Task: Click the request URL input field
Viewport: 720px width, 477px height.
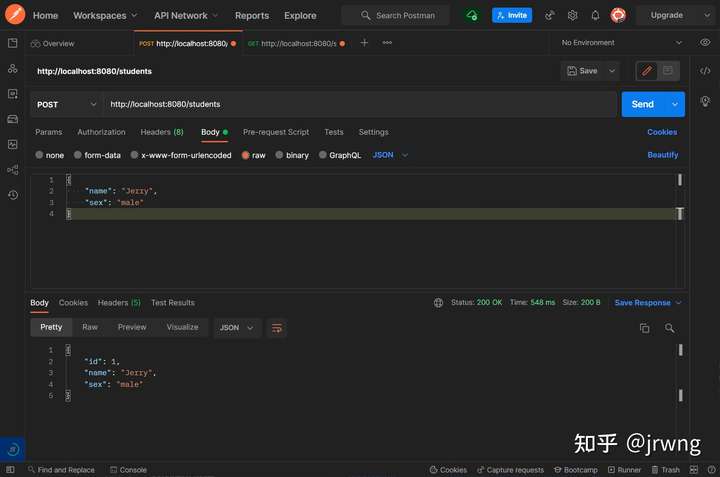Action: tap(360, 104)
